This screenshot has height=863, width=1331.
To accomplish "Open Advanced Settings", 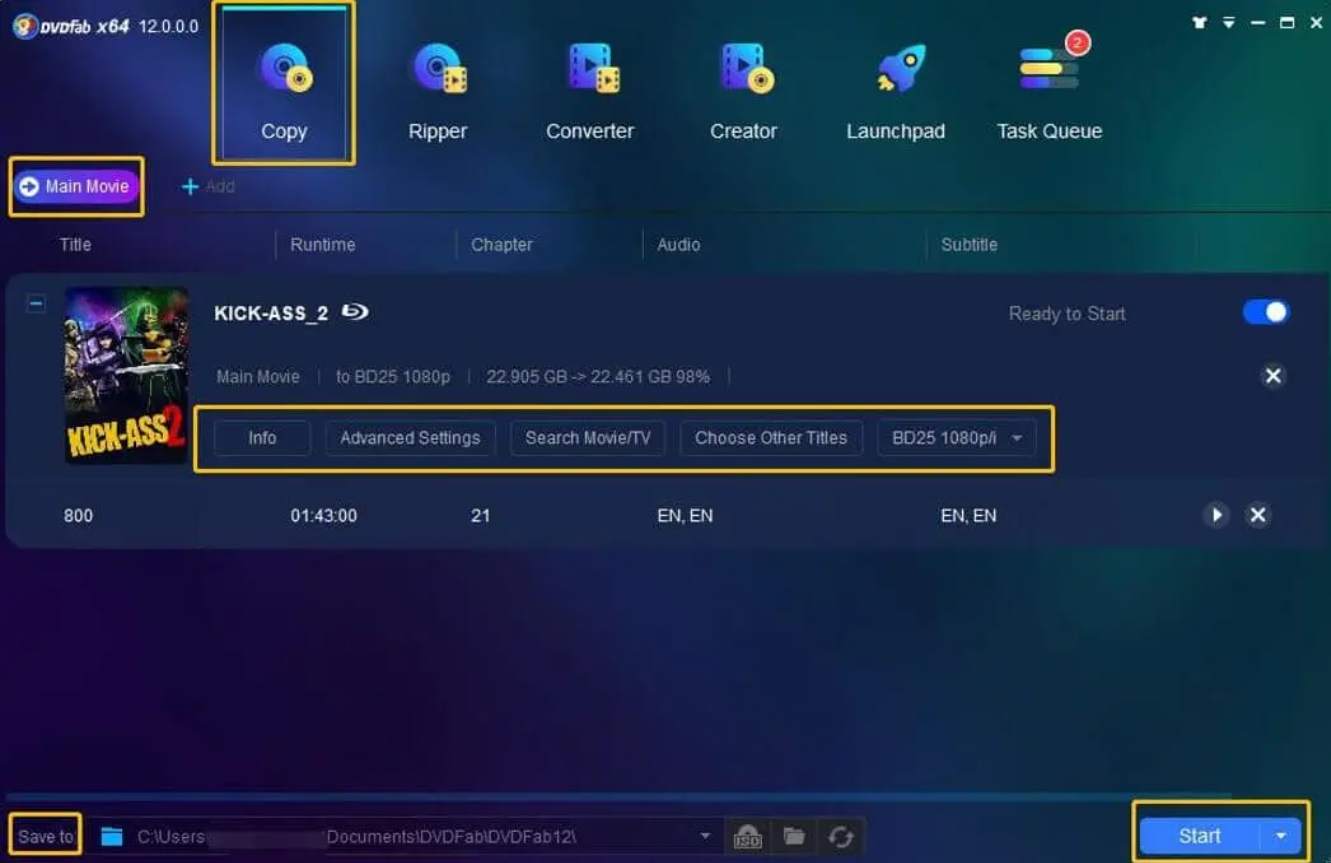I will tap(410, 438).
